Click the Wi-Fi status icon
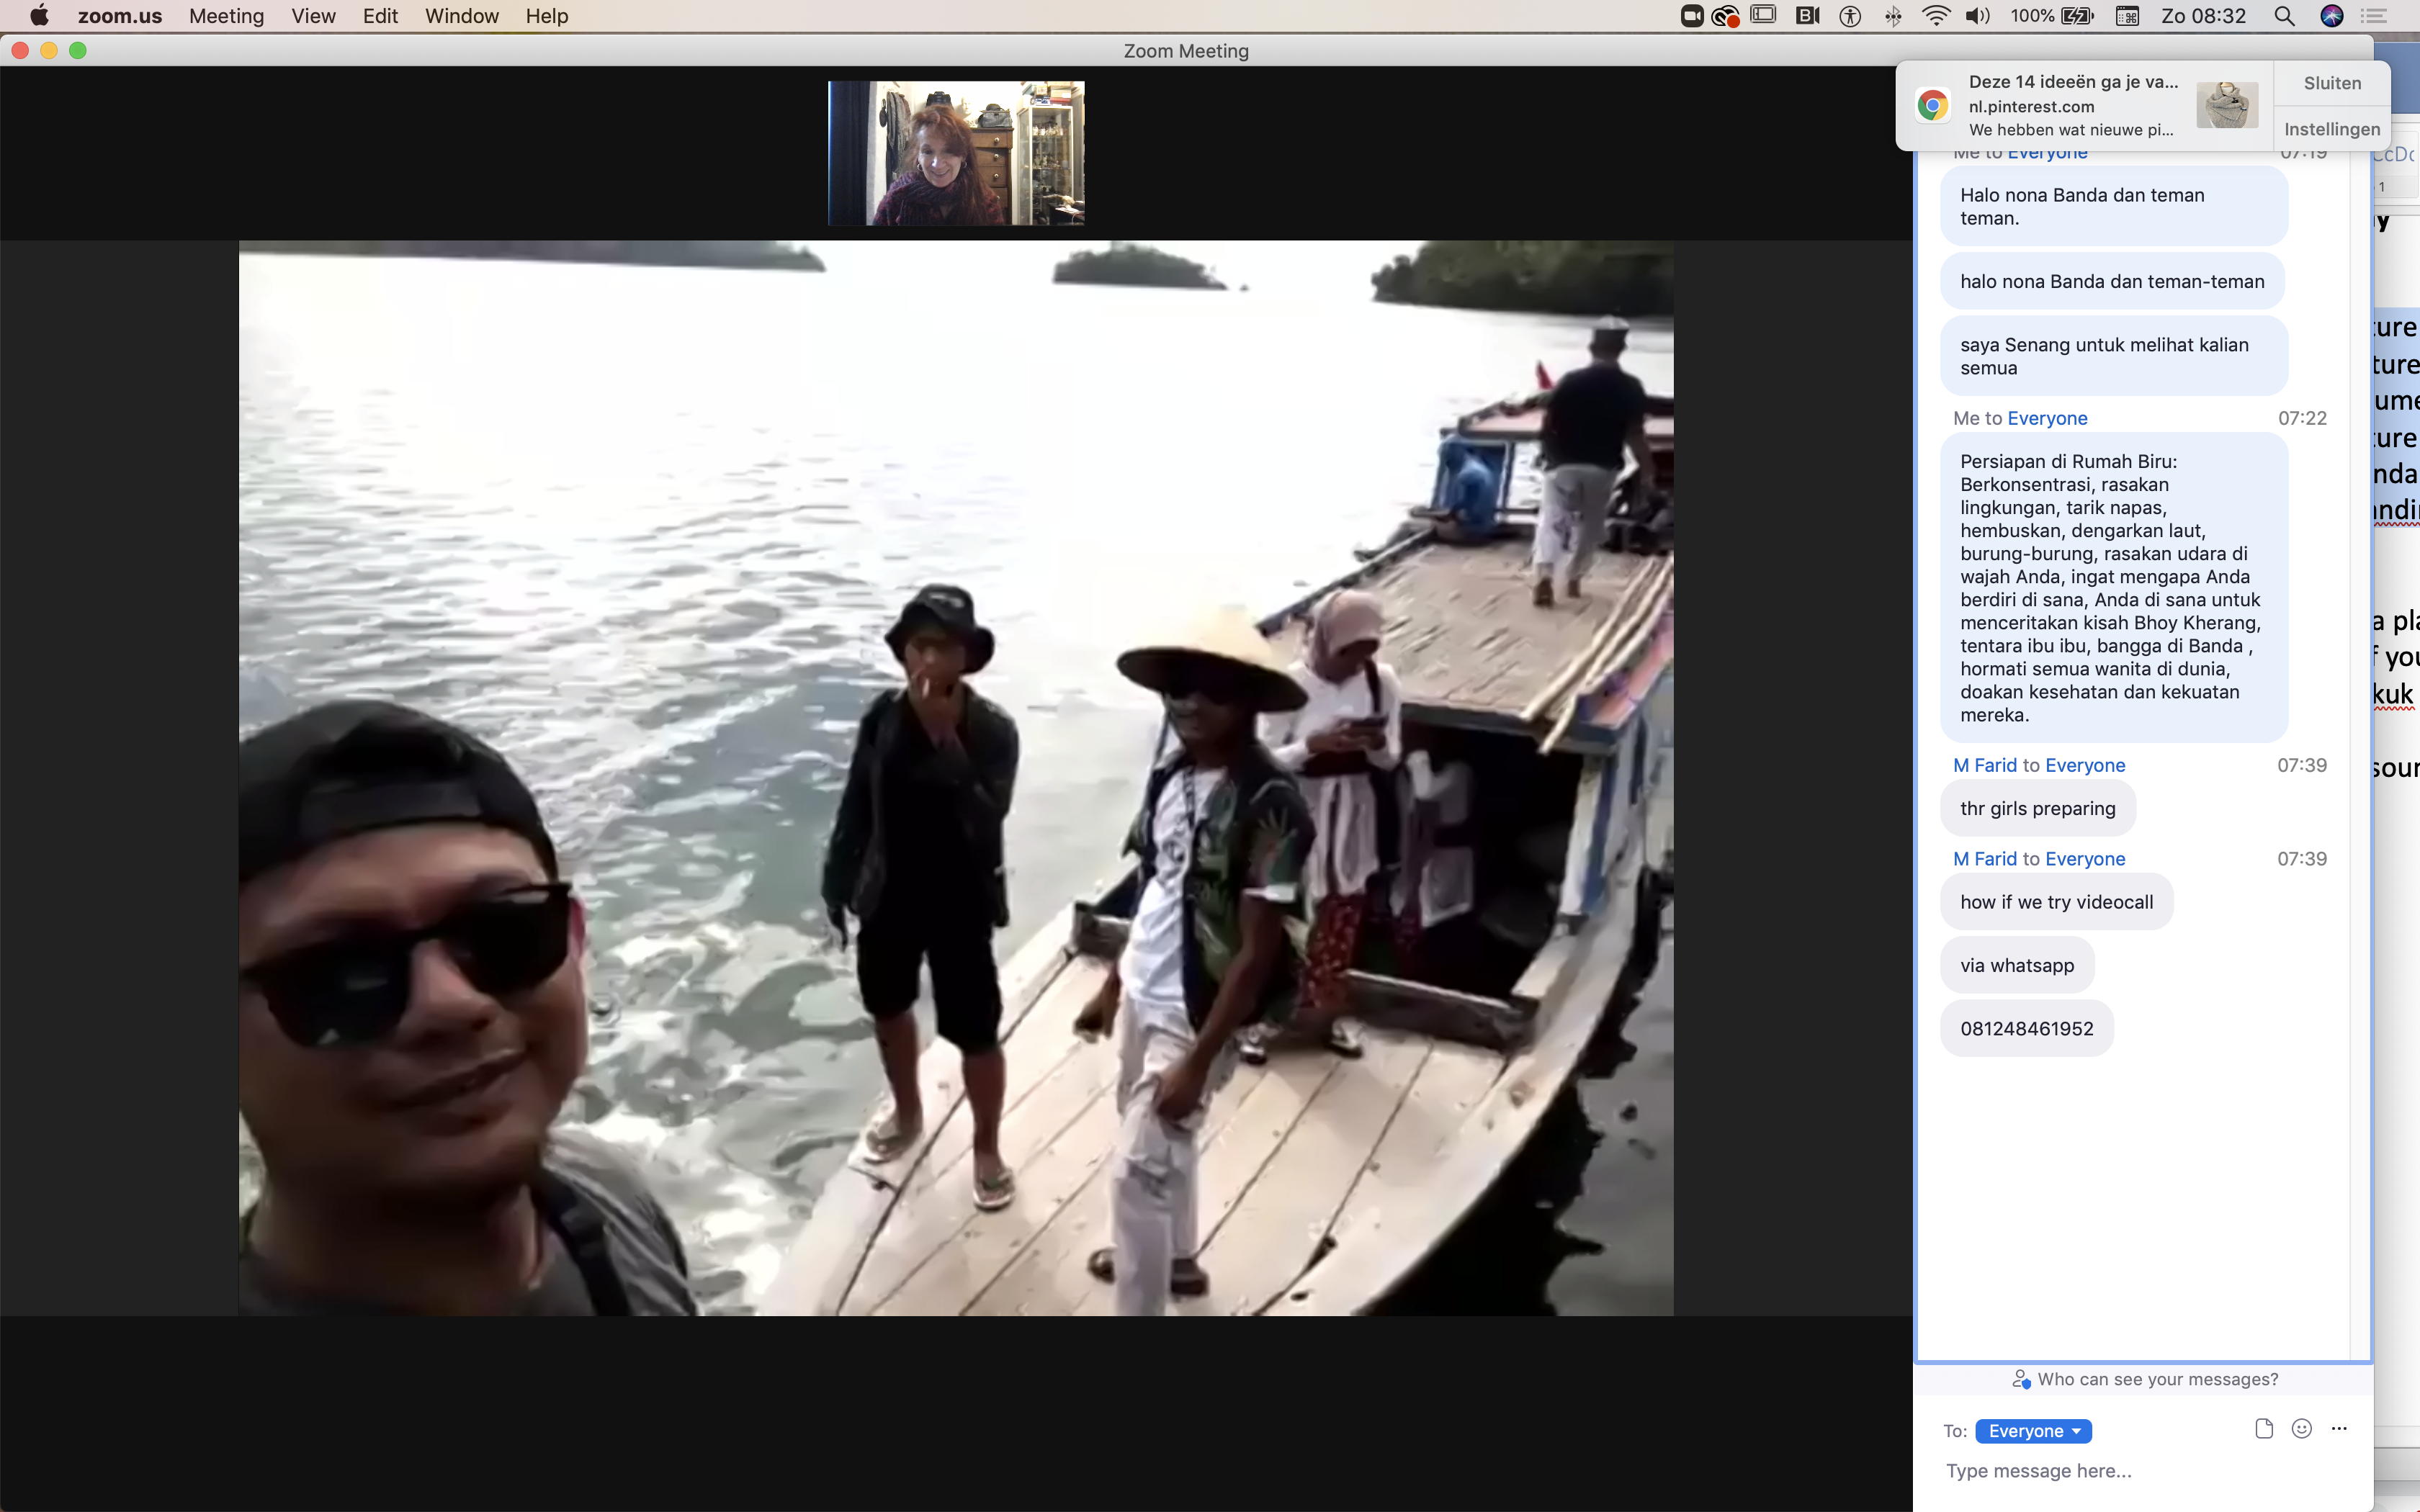This screenshot has width=2420, height=1512. [1936, 16]
